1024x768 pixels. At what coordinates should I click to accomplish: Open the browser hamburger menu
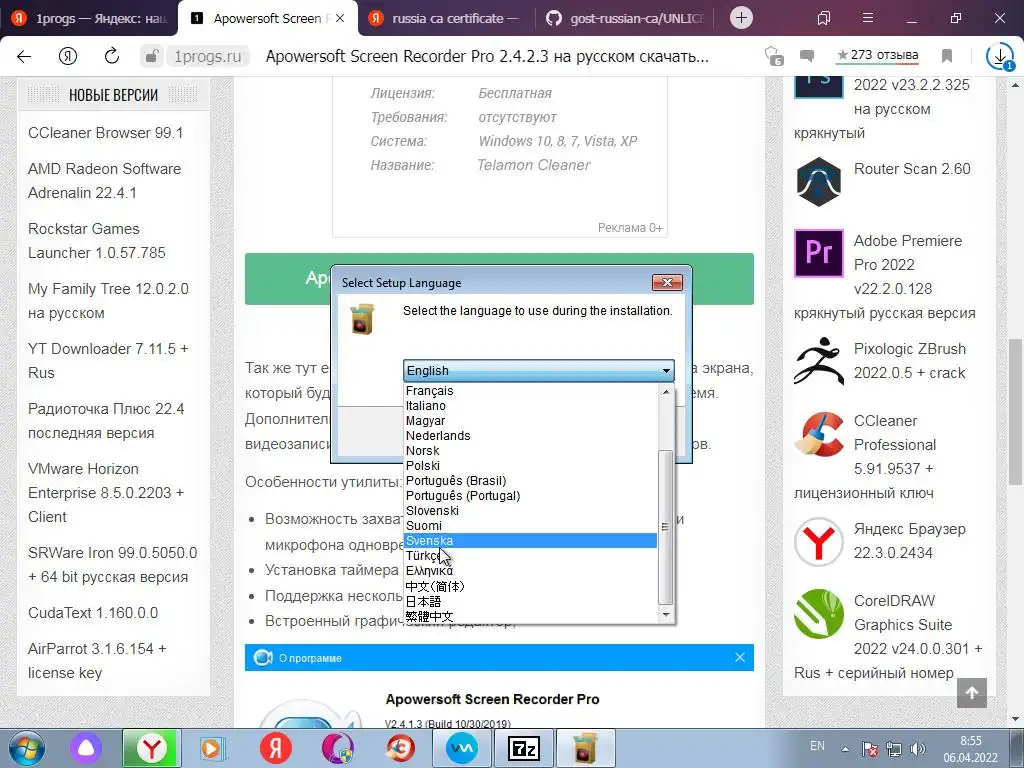point(867,18)
